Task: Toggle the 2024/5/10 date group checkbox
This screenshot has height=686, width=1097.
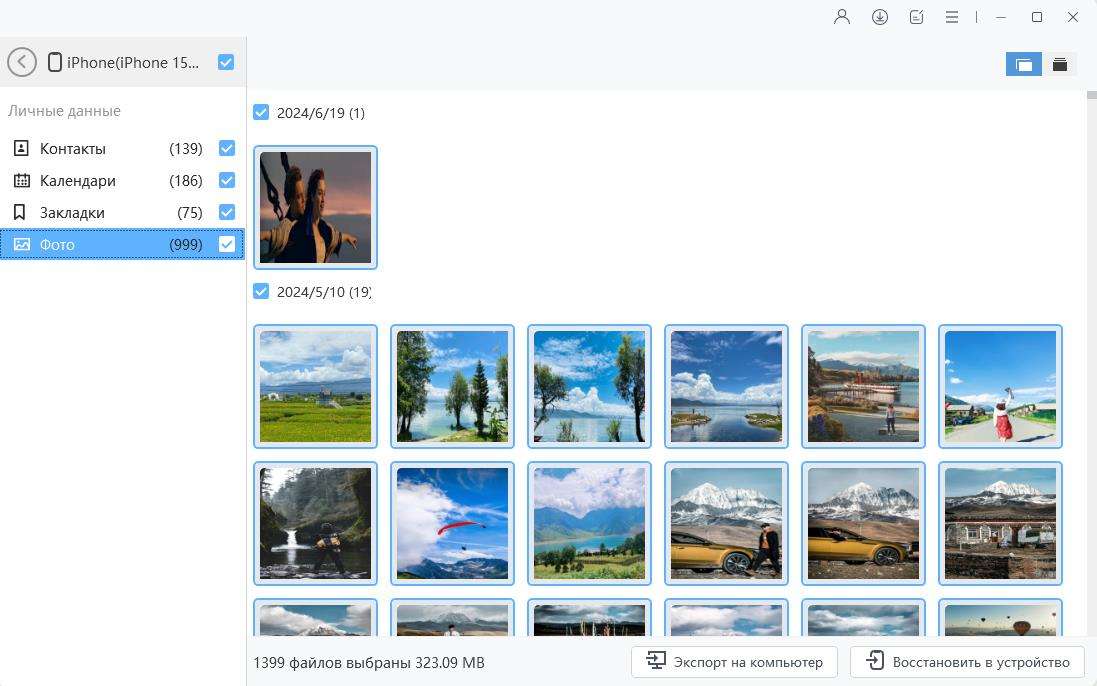Action: click(x=261, y=291)
